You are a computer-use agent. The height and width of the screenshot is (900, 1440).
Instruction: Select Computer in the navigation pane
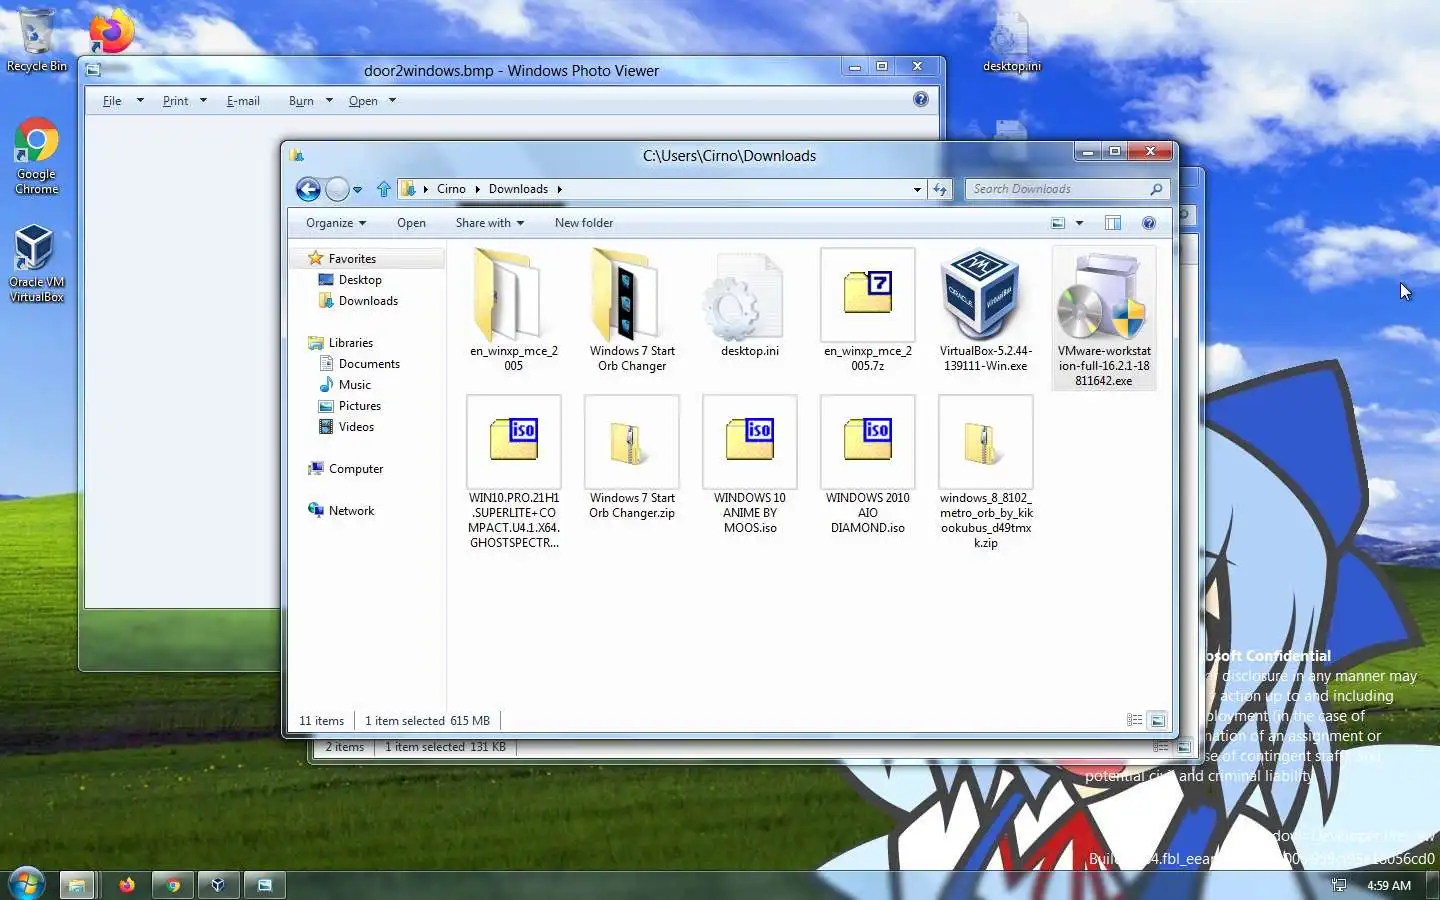click(355, 469)
